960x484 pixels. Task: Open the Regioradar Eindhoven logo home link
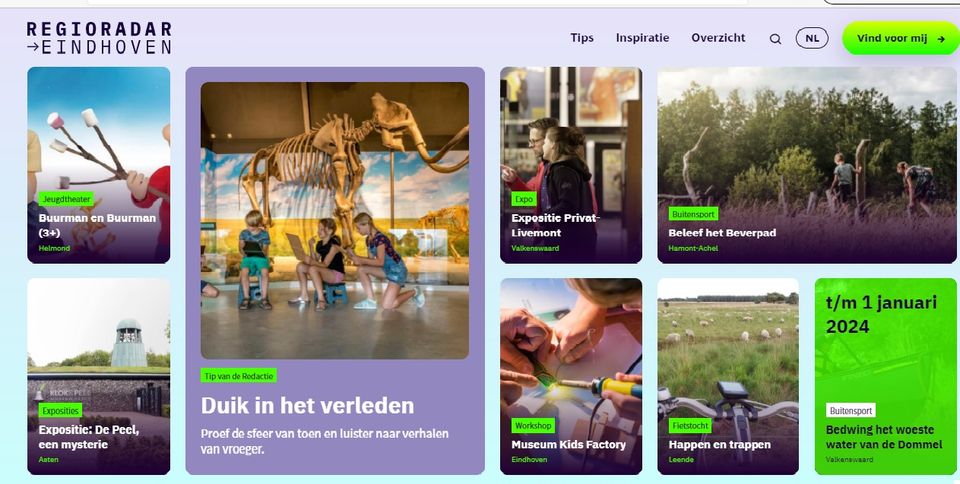point(99,38)
